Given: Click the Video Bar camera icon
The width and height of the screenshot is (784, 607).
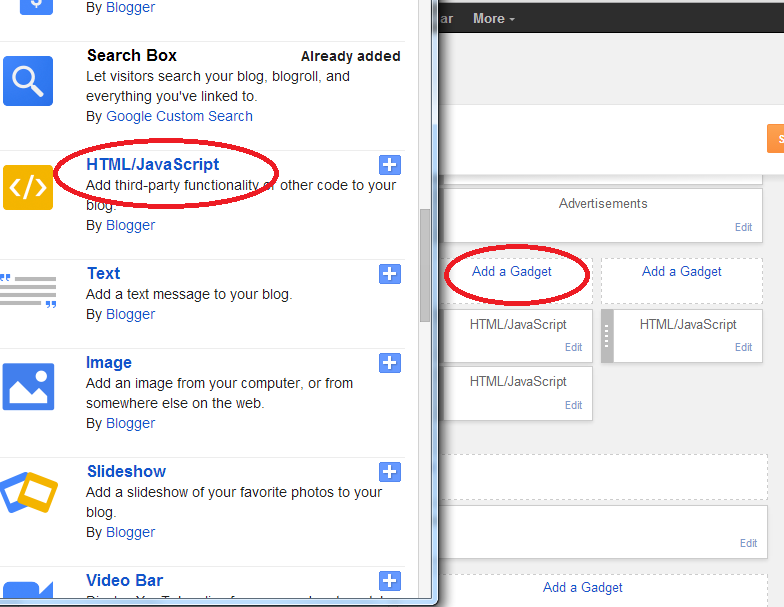Looking at the screenshot, I should (28, 590).
